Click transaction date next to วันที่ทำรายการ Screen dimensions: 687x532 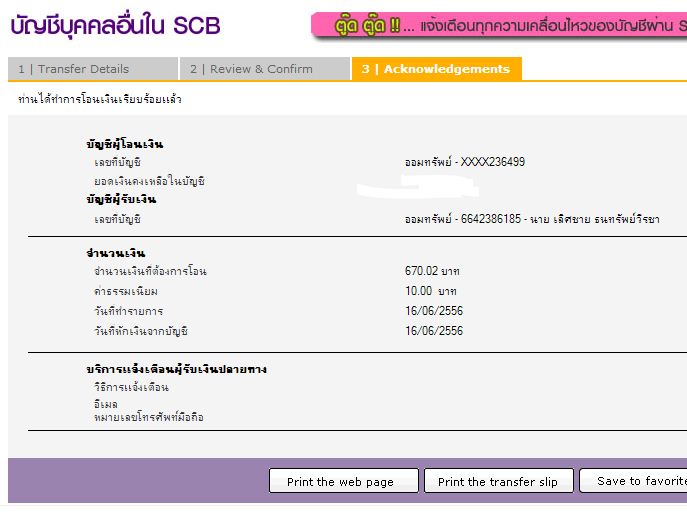pyautogui.click(x=434, y=311)
